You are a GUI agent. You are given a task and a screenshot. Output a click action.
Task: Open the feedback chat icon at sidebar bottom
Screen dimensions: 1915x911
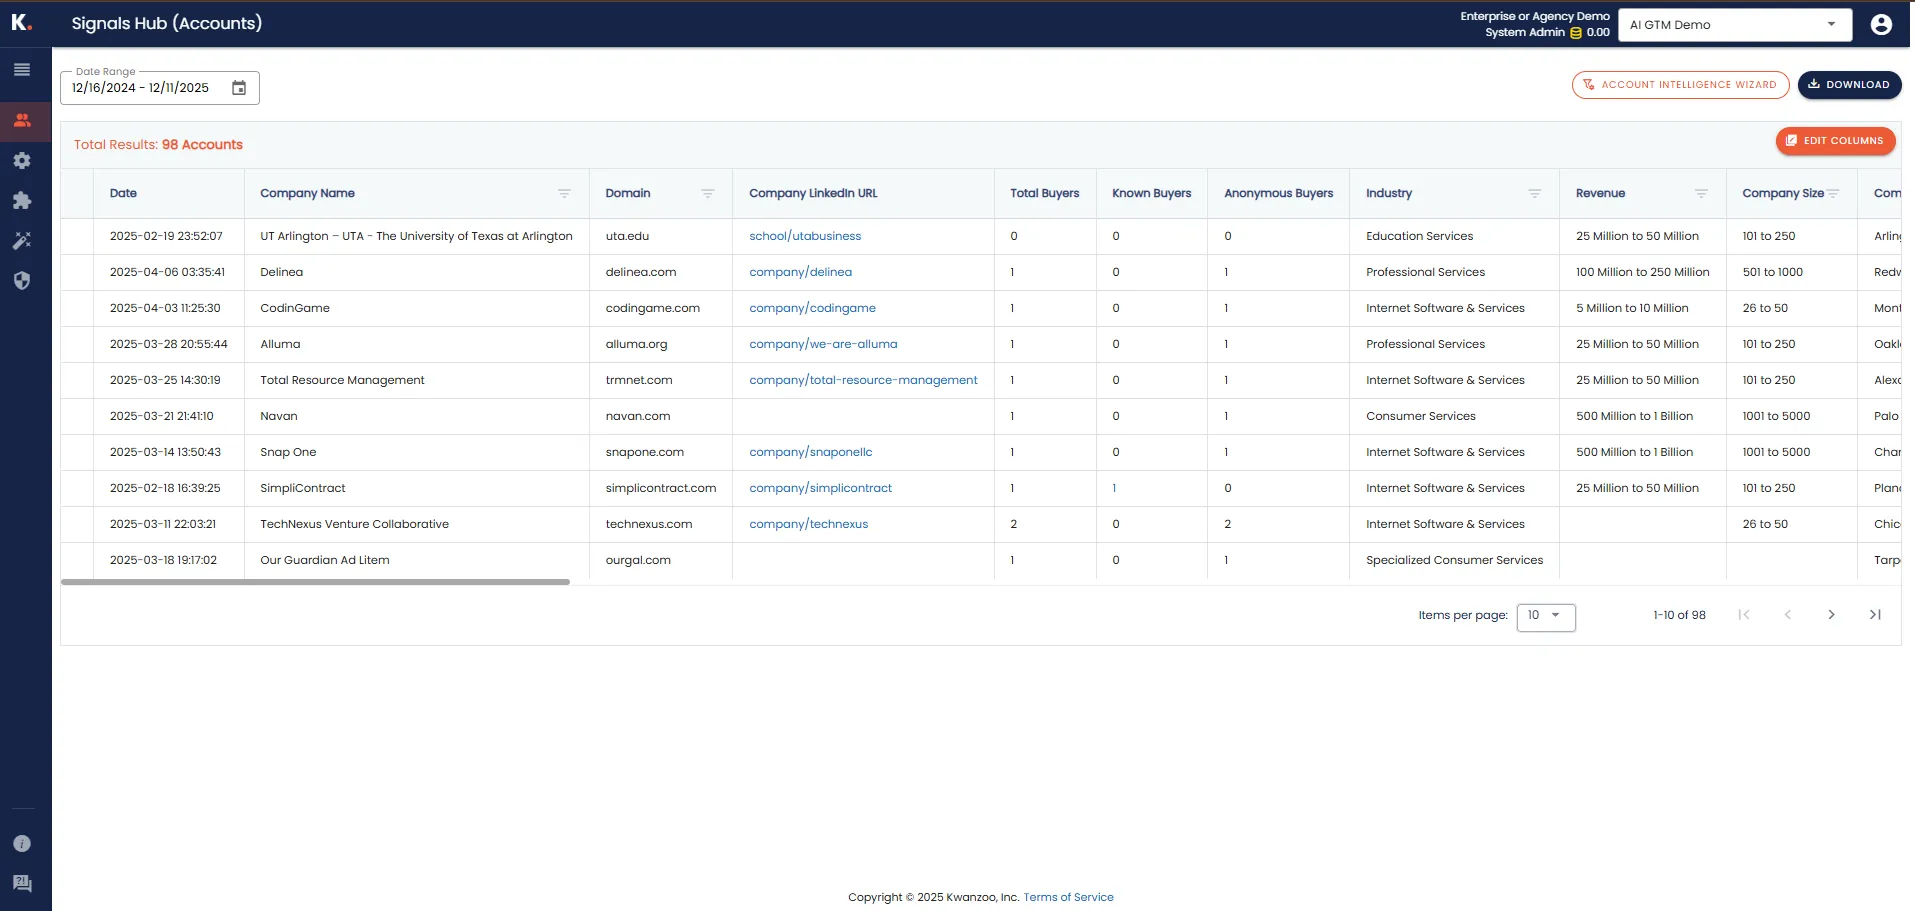(22, 883)
